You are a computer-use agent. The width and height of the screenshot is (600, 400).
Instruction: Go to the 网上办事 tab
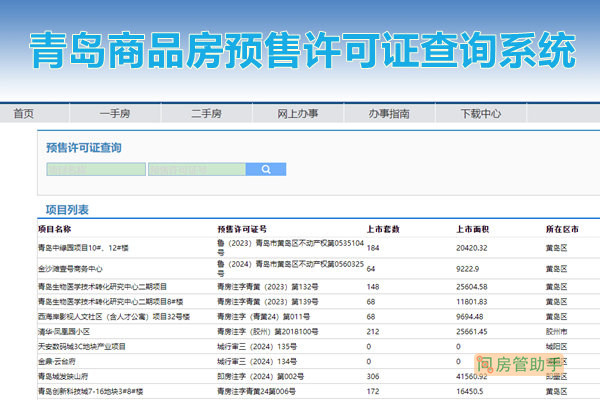pos(298,114)
